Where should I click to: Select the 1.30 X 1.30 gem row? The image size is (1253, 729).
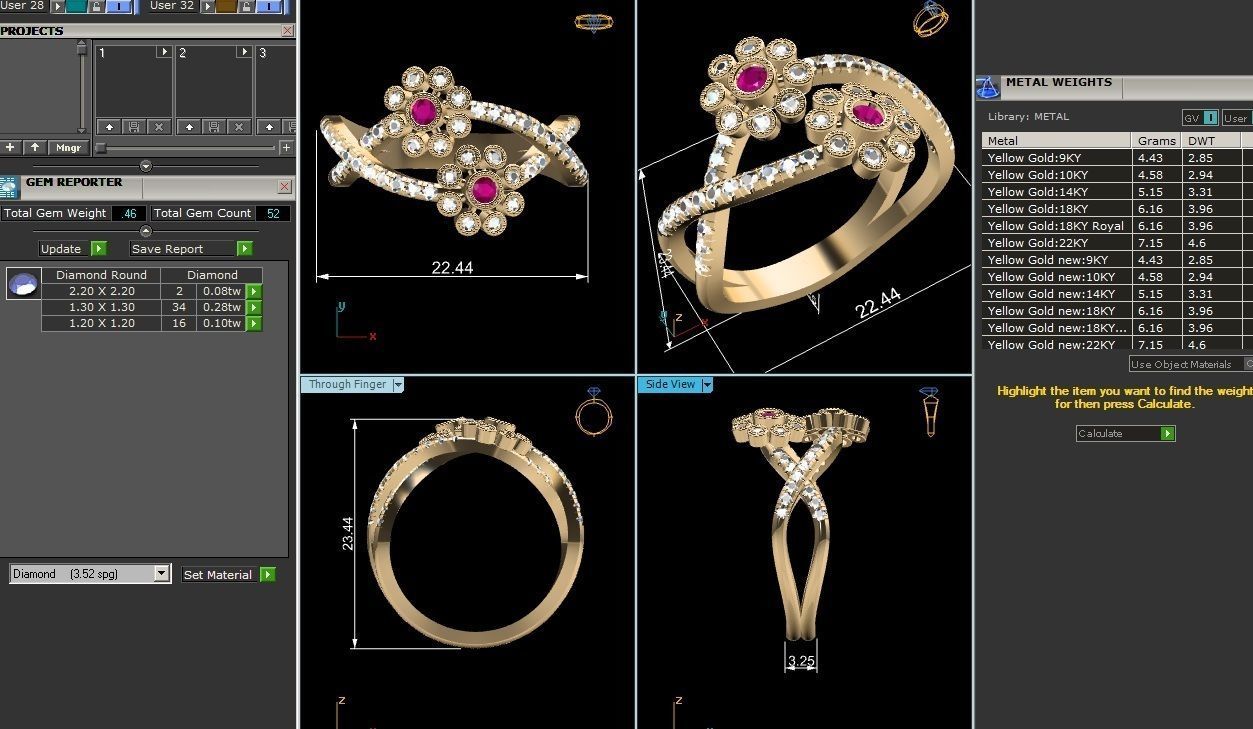pos(151,307)
